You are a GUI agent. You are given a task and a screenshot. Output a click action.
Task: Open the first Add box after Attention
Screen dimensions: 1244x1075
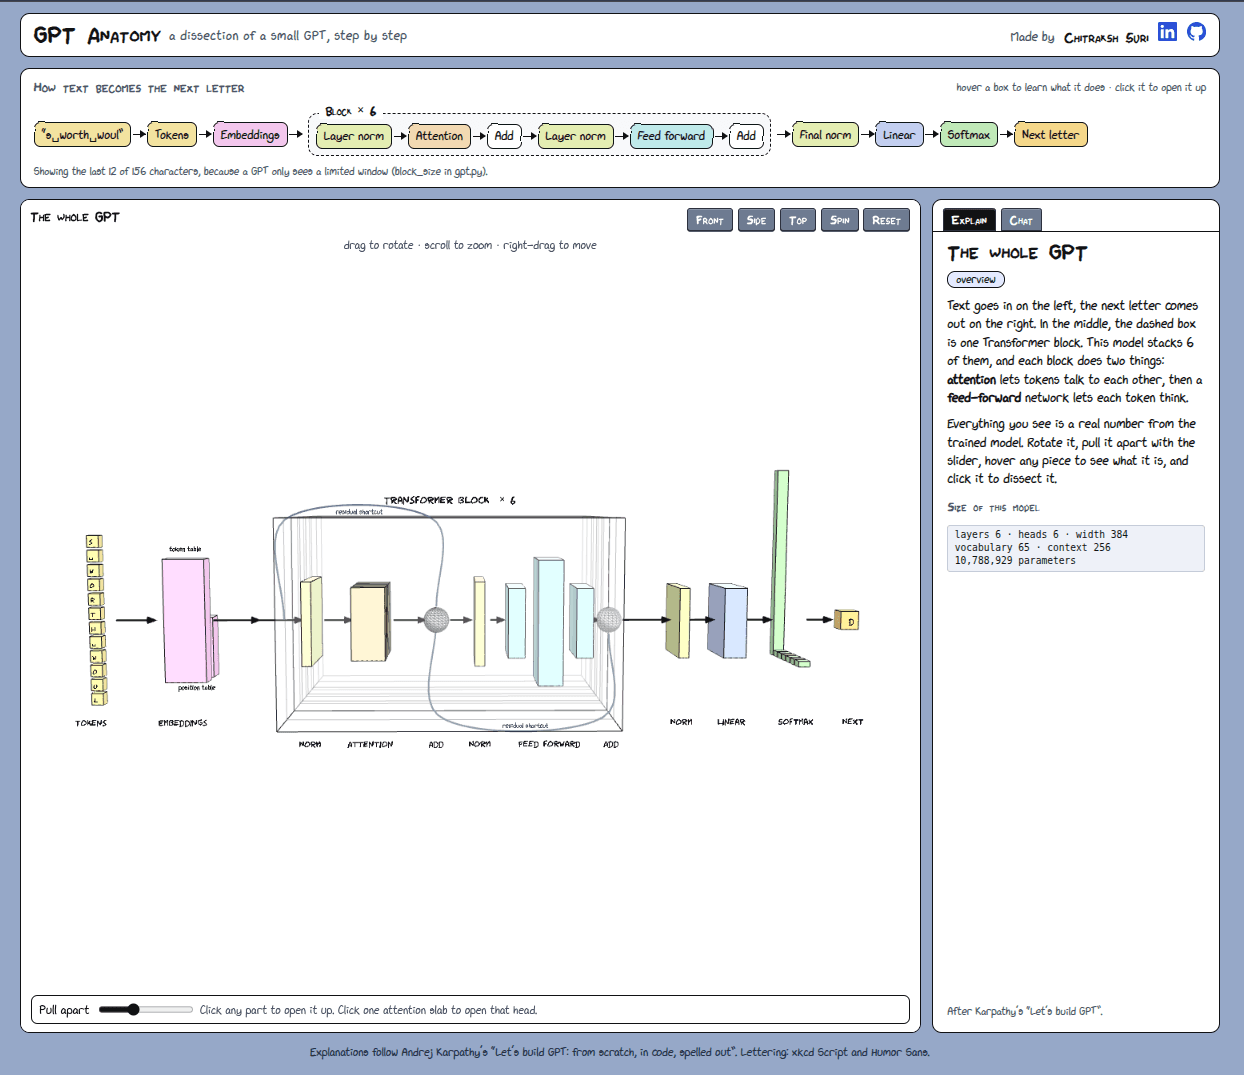pos(504,136)
